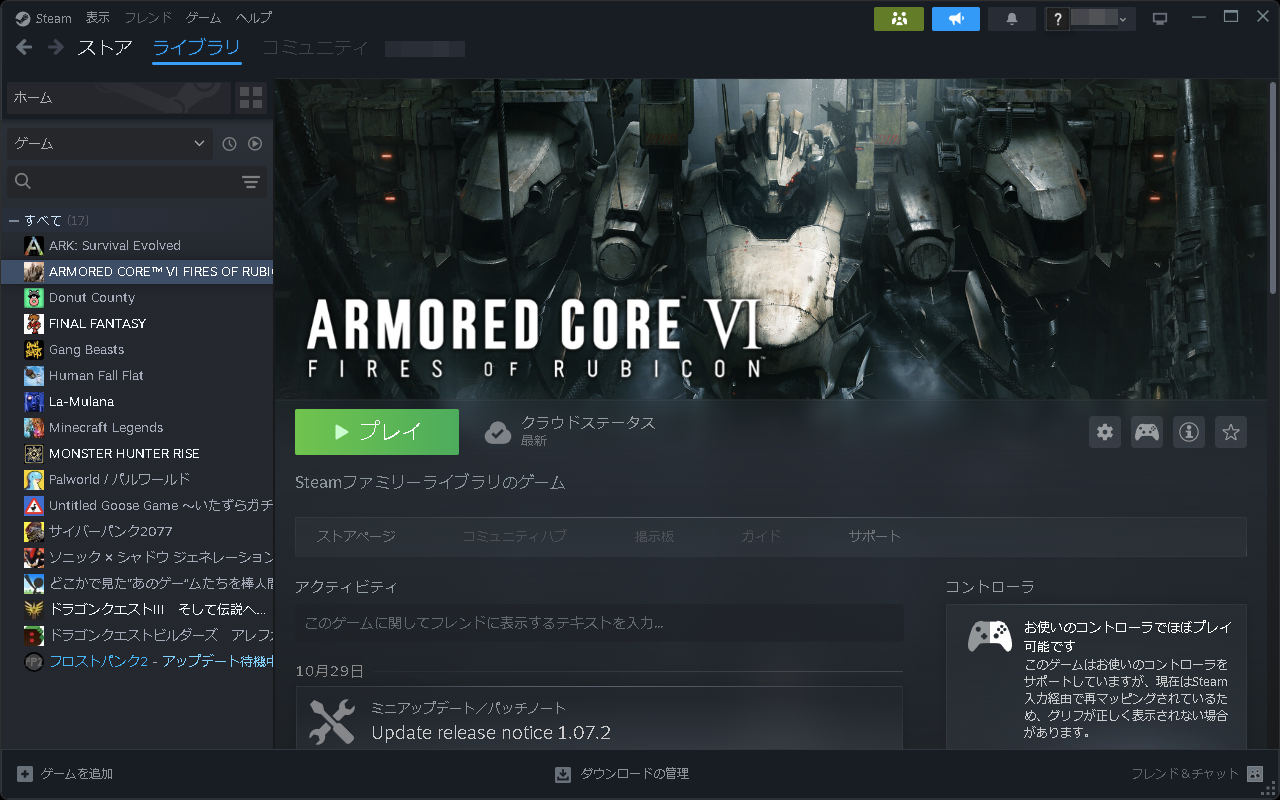Click the クラウドステータス label
Screen dimensions: 1280x800
coord(588,423)
